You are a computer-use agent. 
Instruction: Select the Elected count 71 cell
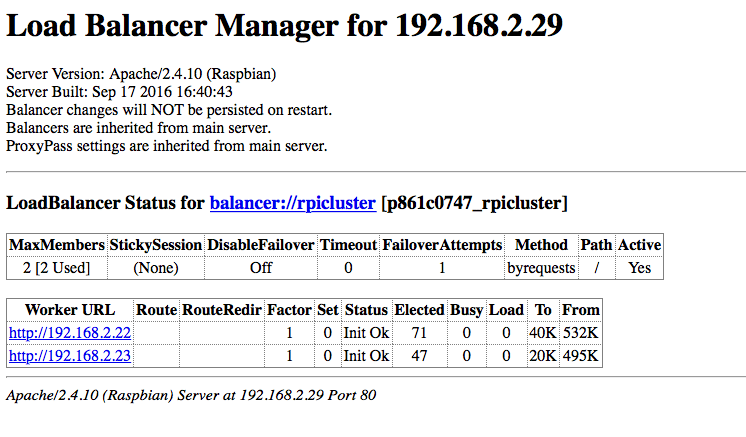[x=419, y=333]
